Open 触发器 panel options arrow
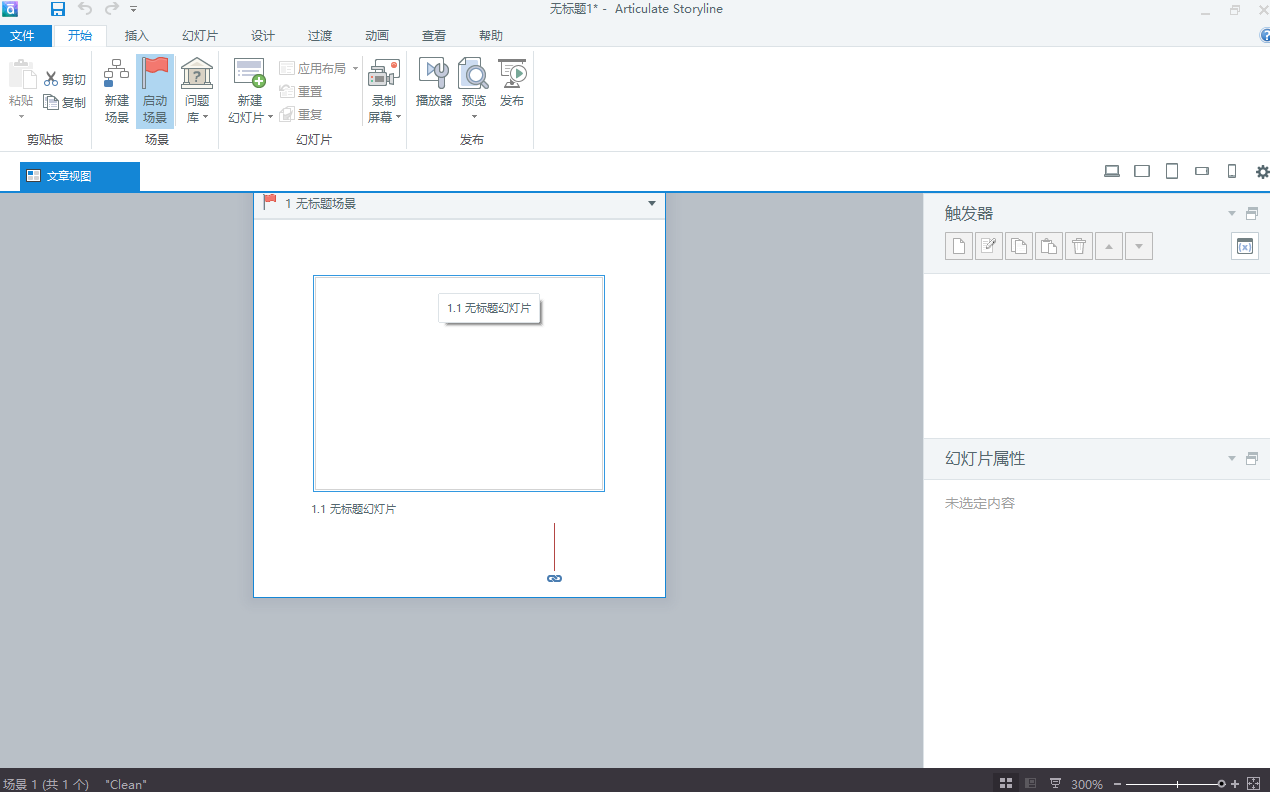This screenshot has height=792, width=1270. click(x=1232, y=213)
